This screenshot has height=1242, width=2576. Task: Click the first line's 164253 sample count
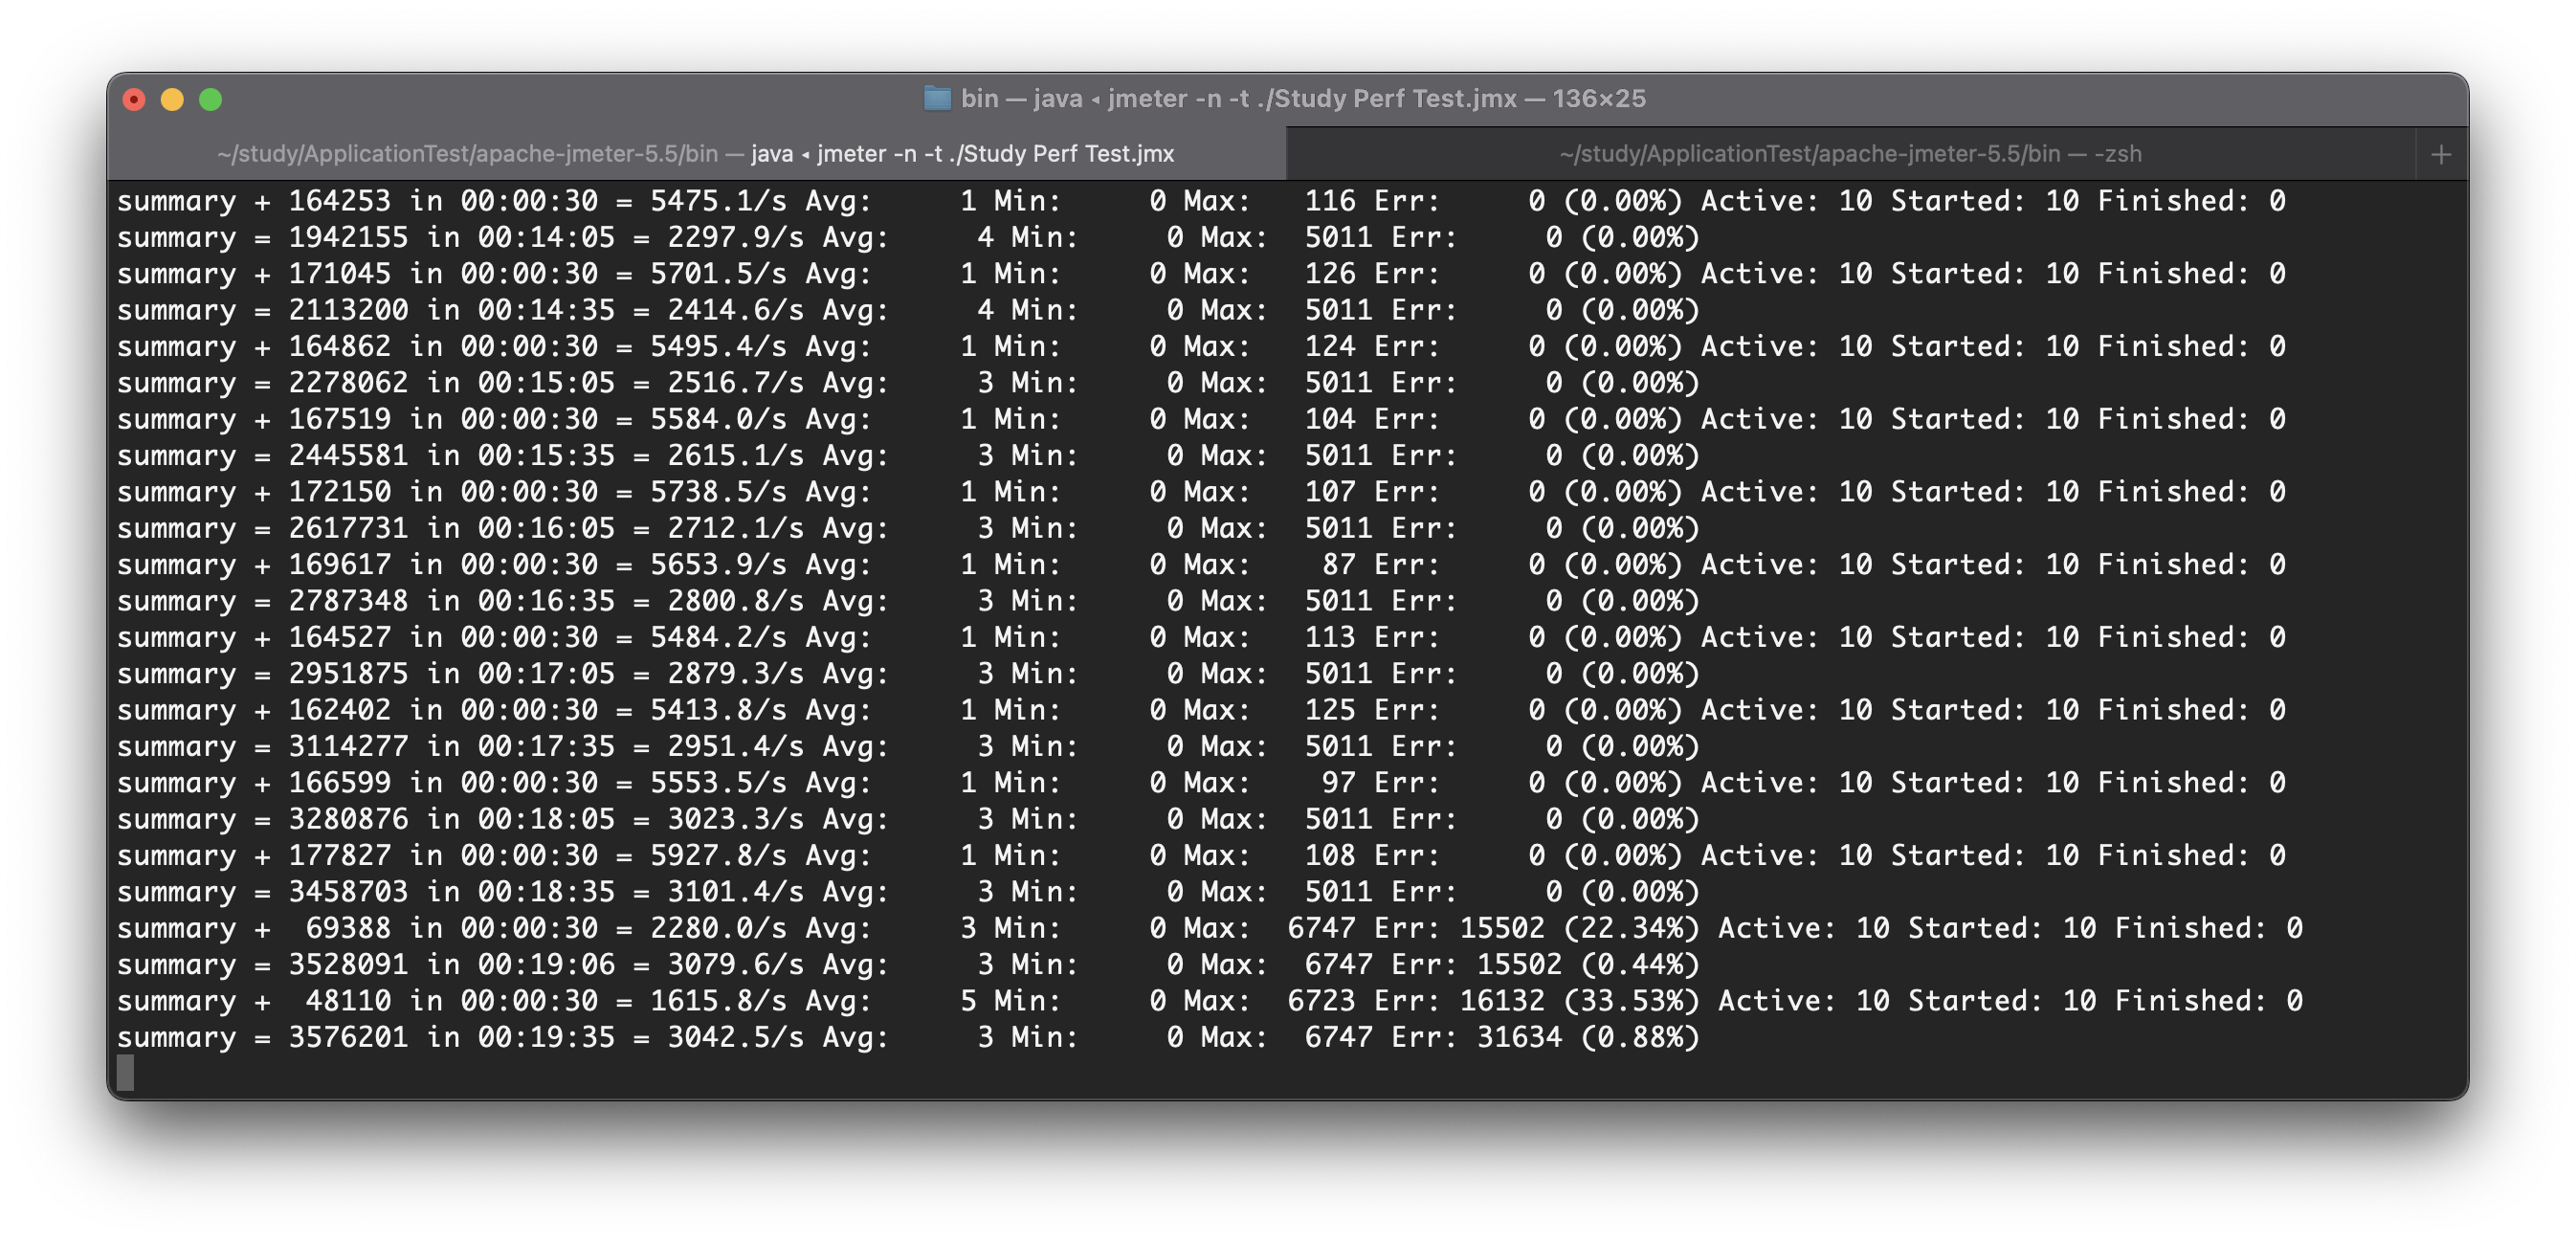339,201
